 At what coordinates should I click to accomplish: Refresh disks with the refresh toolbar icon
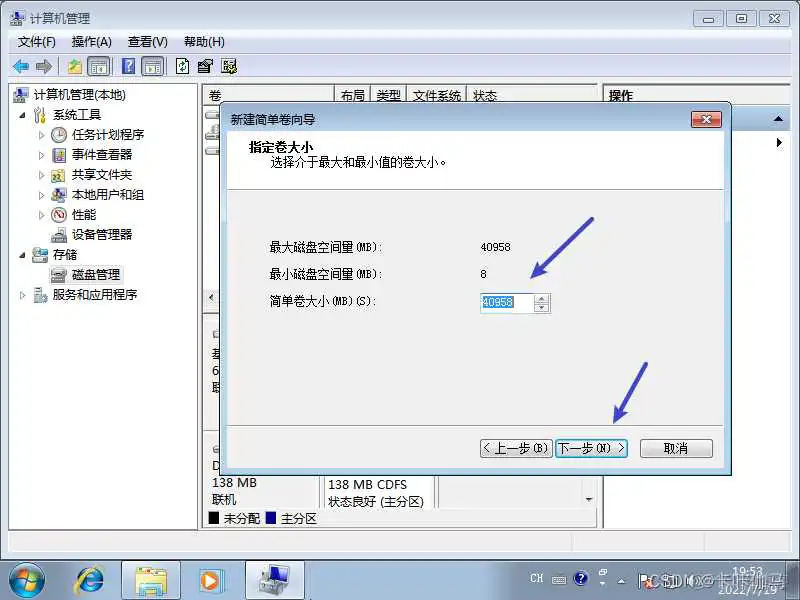(184, 66)
